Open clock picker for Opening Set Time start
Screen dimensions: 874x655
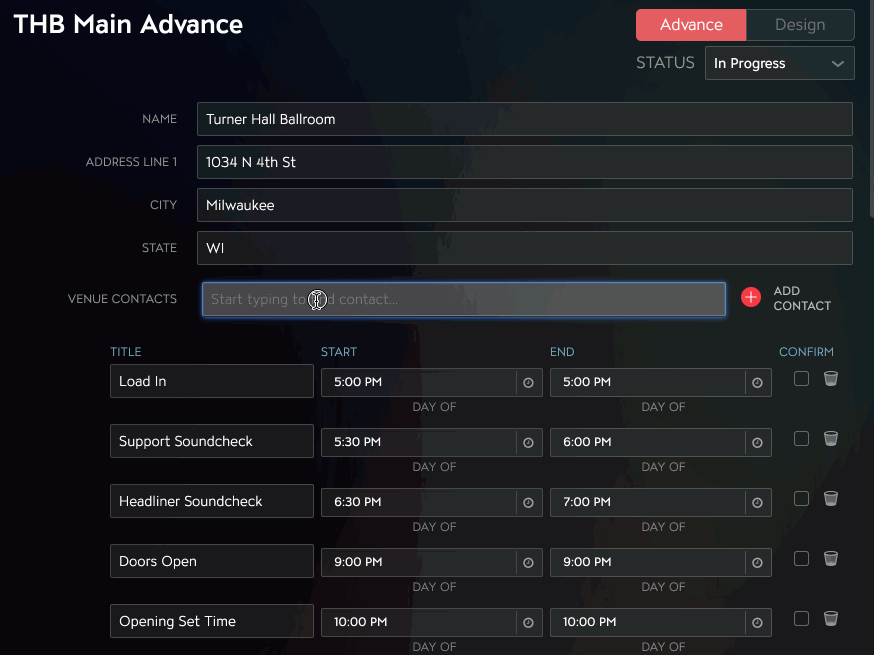(528, 623)
